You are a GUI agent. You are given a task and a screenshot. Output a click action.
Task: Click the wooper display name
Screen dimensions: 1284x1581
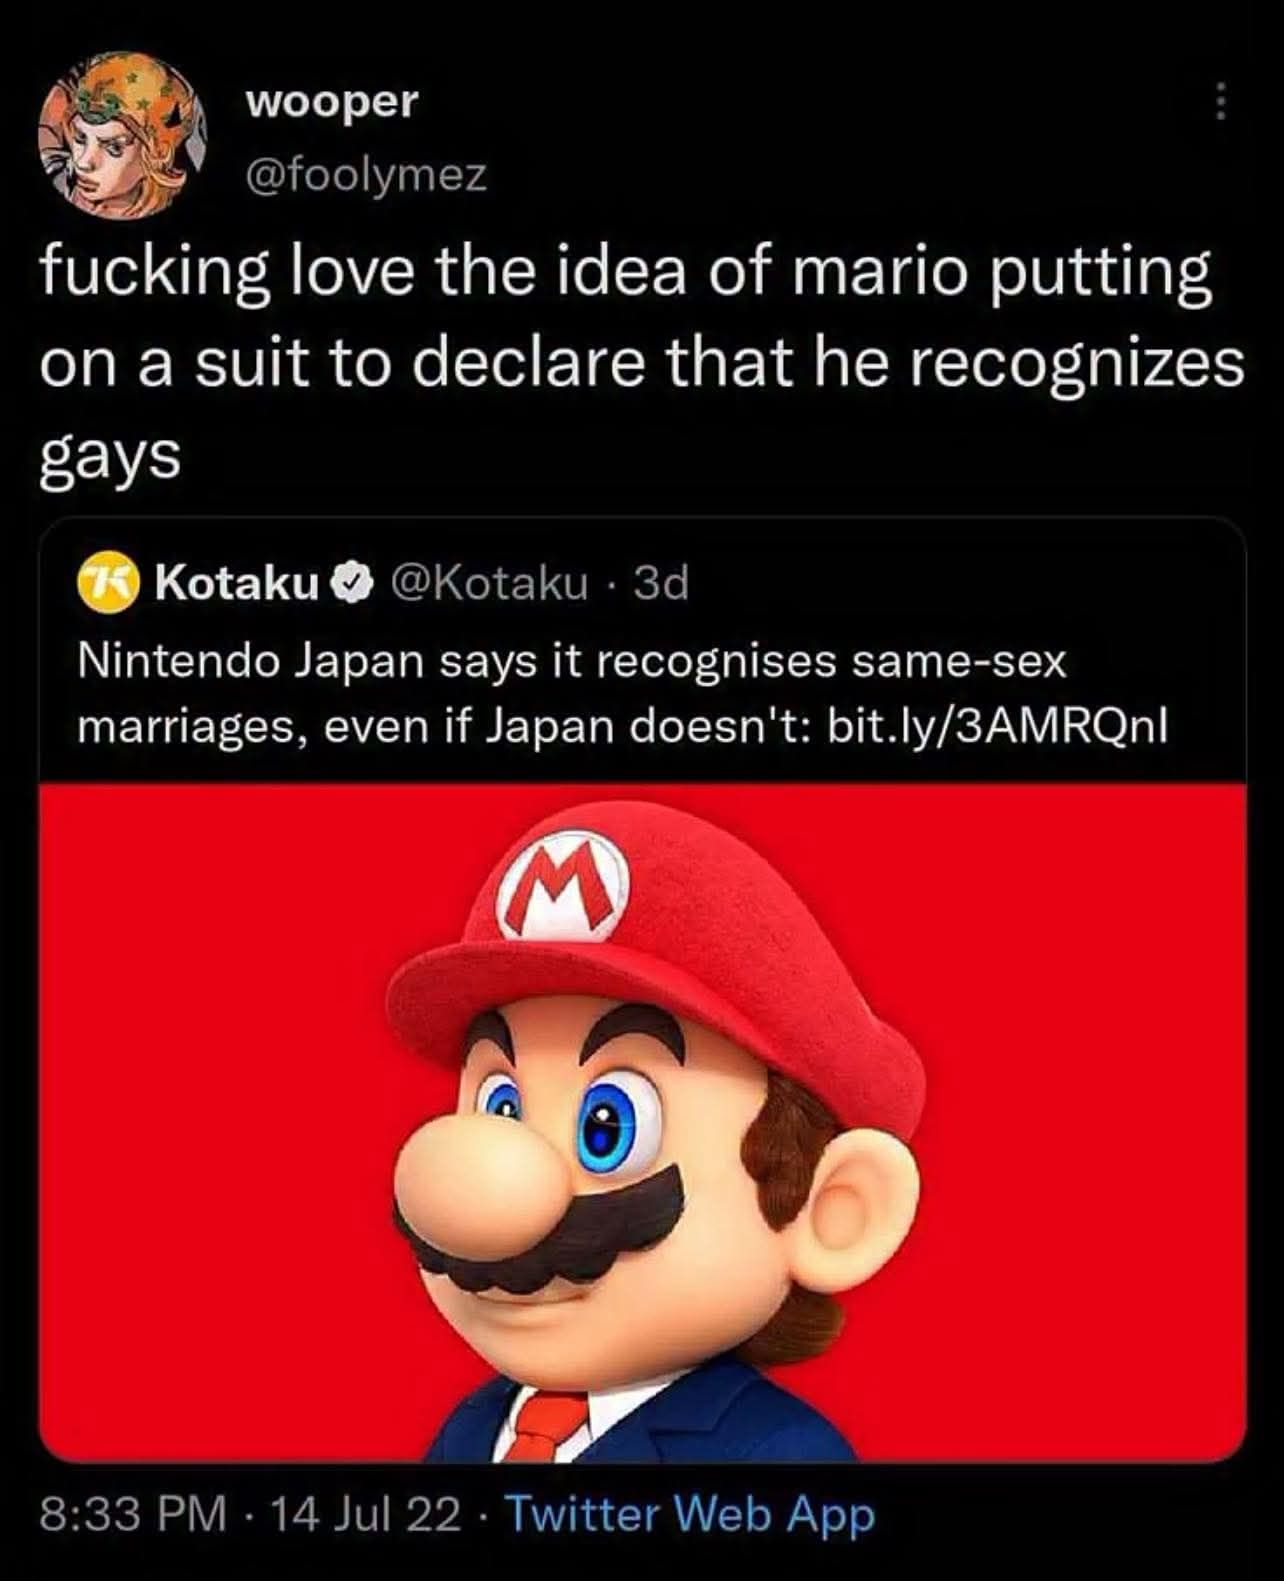tap(332, 100)
